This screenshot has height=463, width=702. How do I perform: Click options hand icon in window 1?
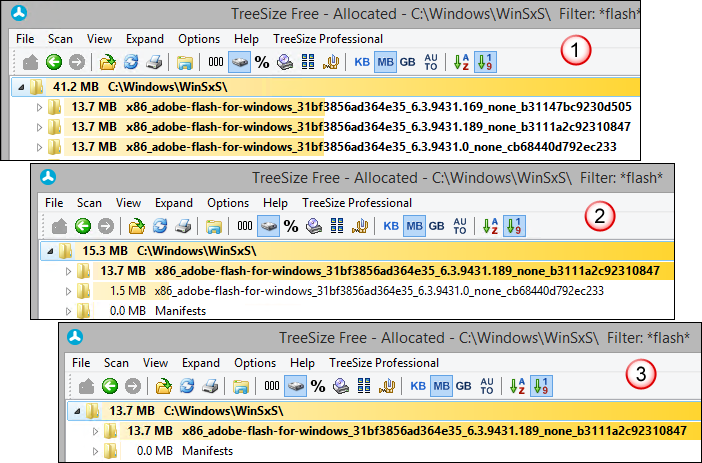pos(331,62)
